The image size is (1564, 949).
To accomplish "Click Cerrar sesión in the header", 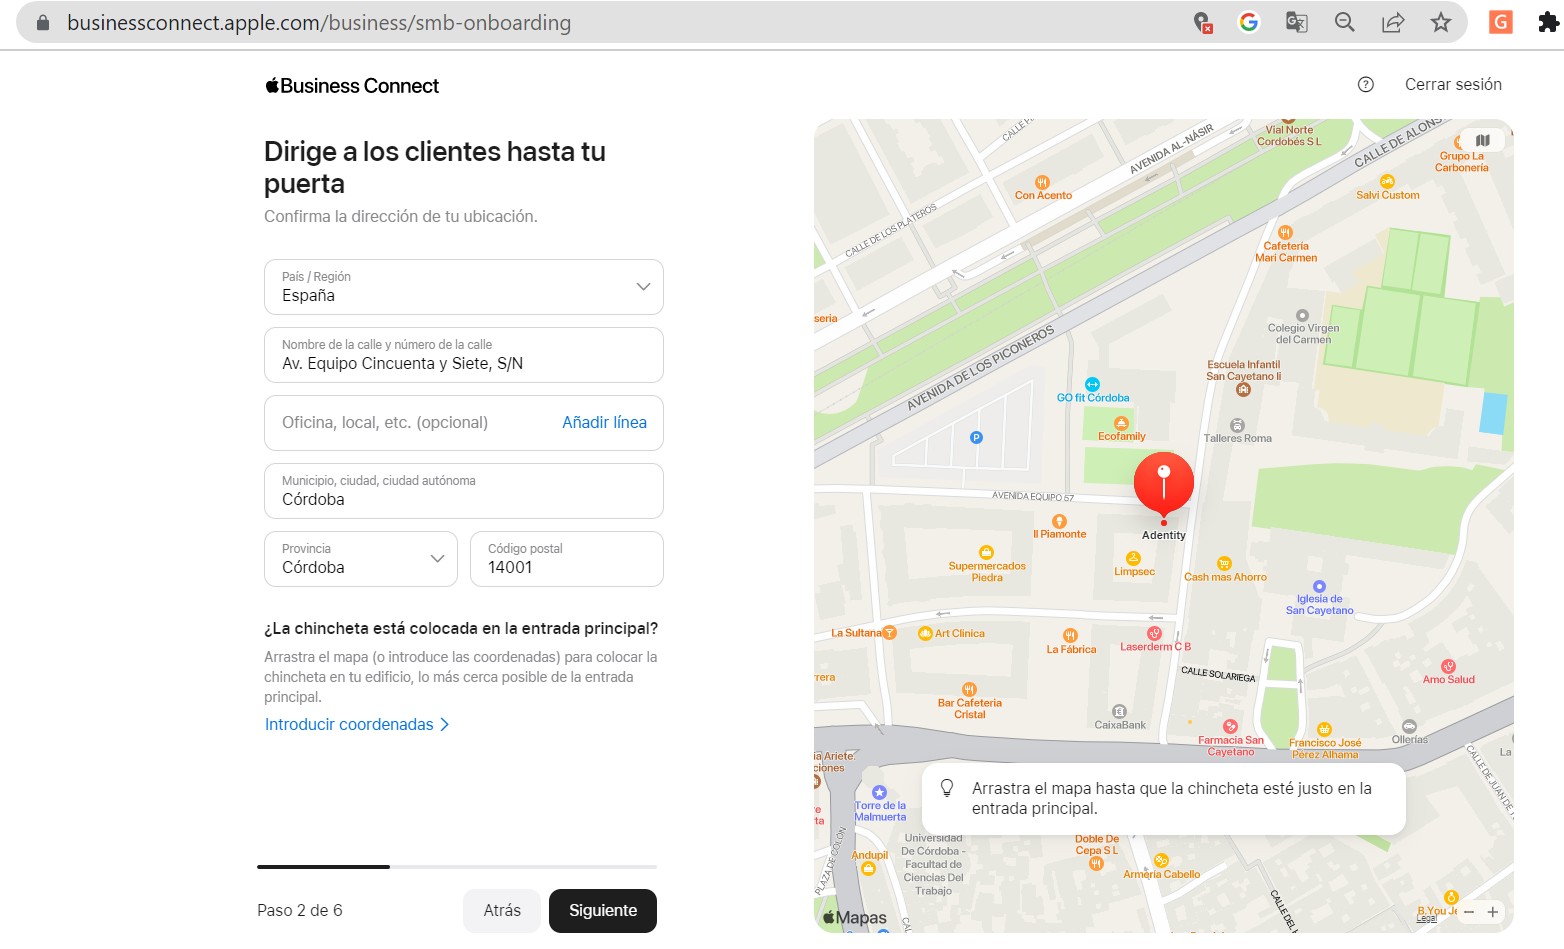I will coord(1452,85).
